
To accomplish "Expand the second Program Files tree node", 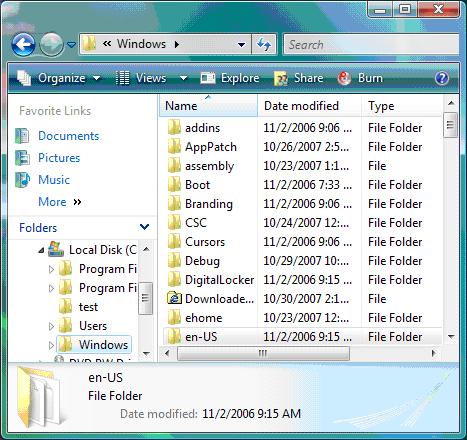I will coord(51,288).
